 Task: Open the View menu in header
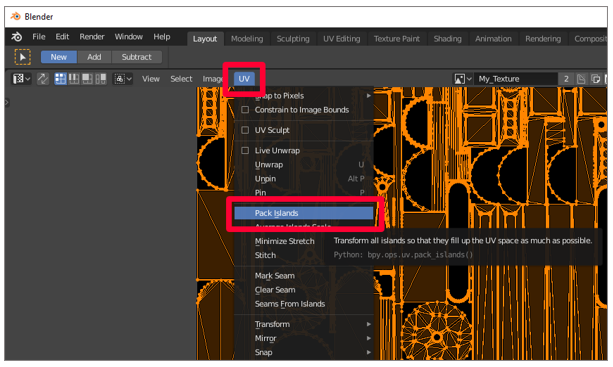pos(151,79)
